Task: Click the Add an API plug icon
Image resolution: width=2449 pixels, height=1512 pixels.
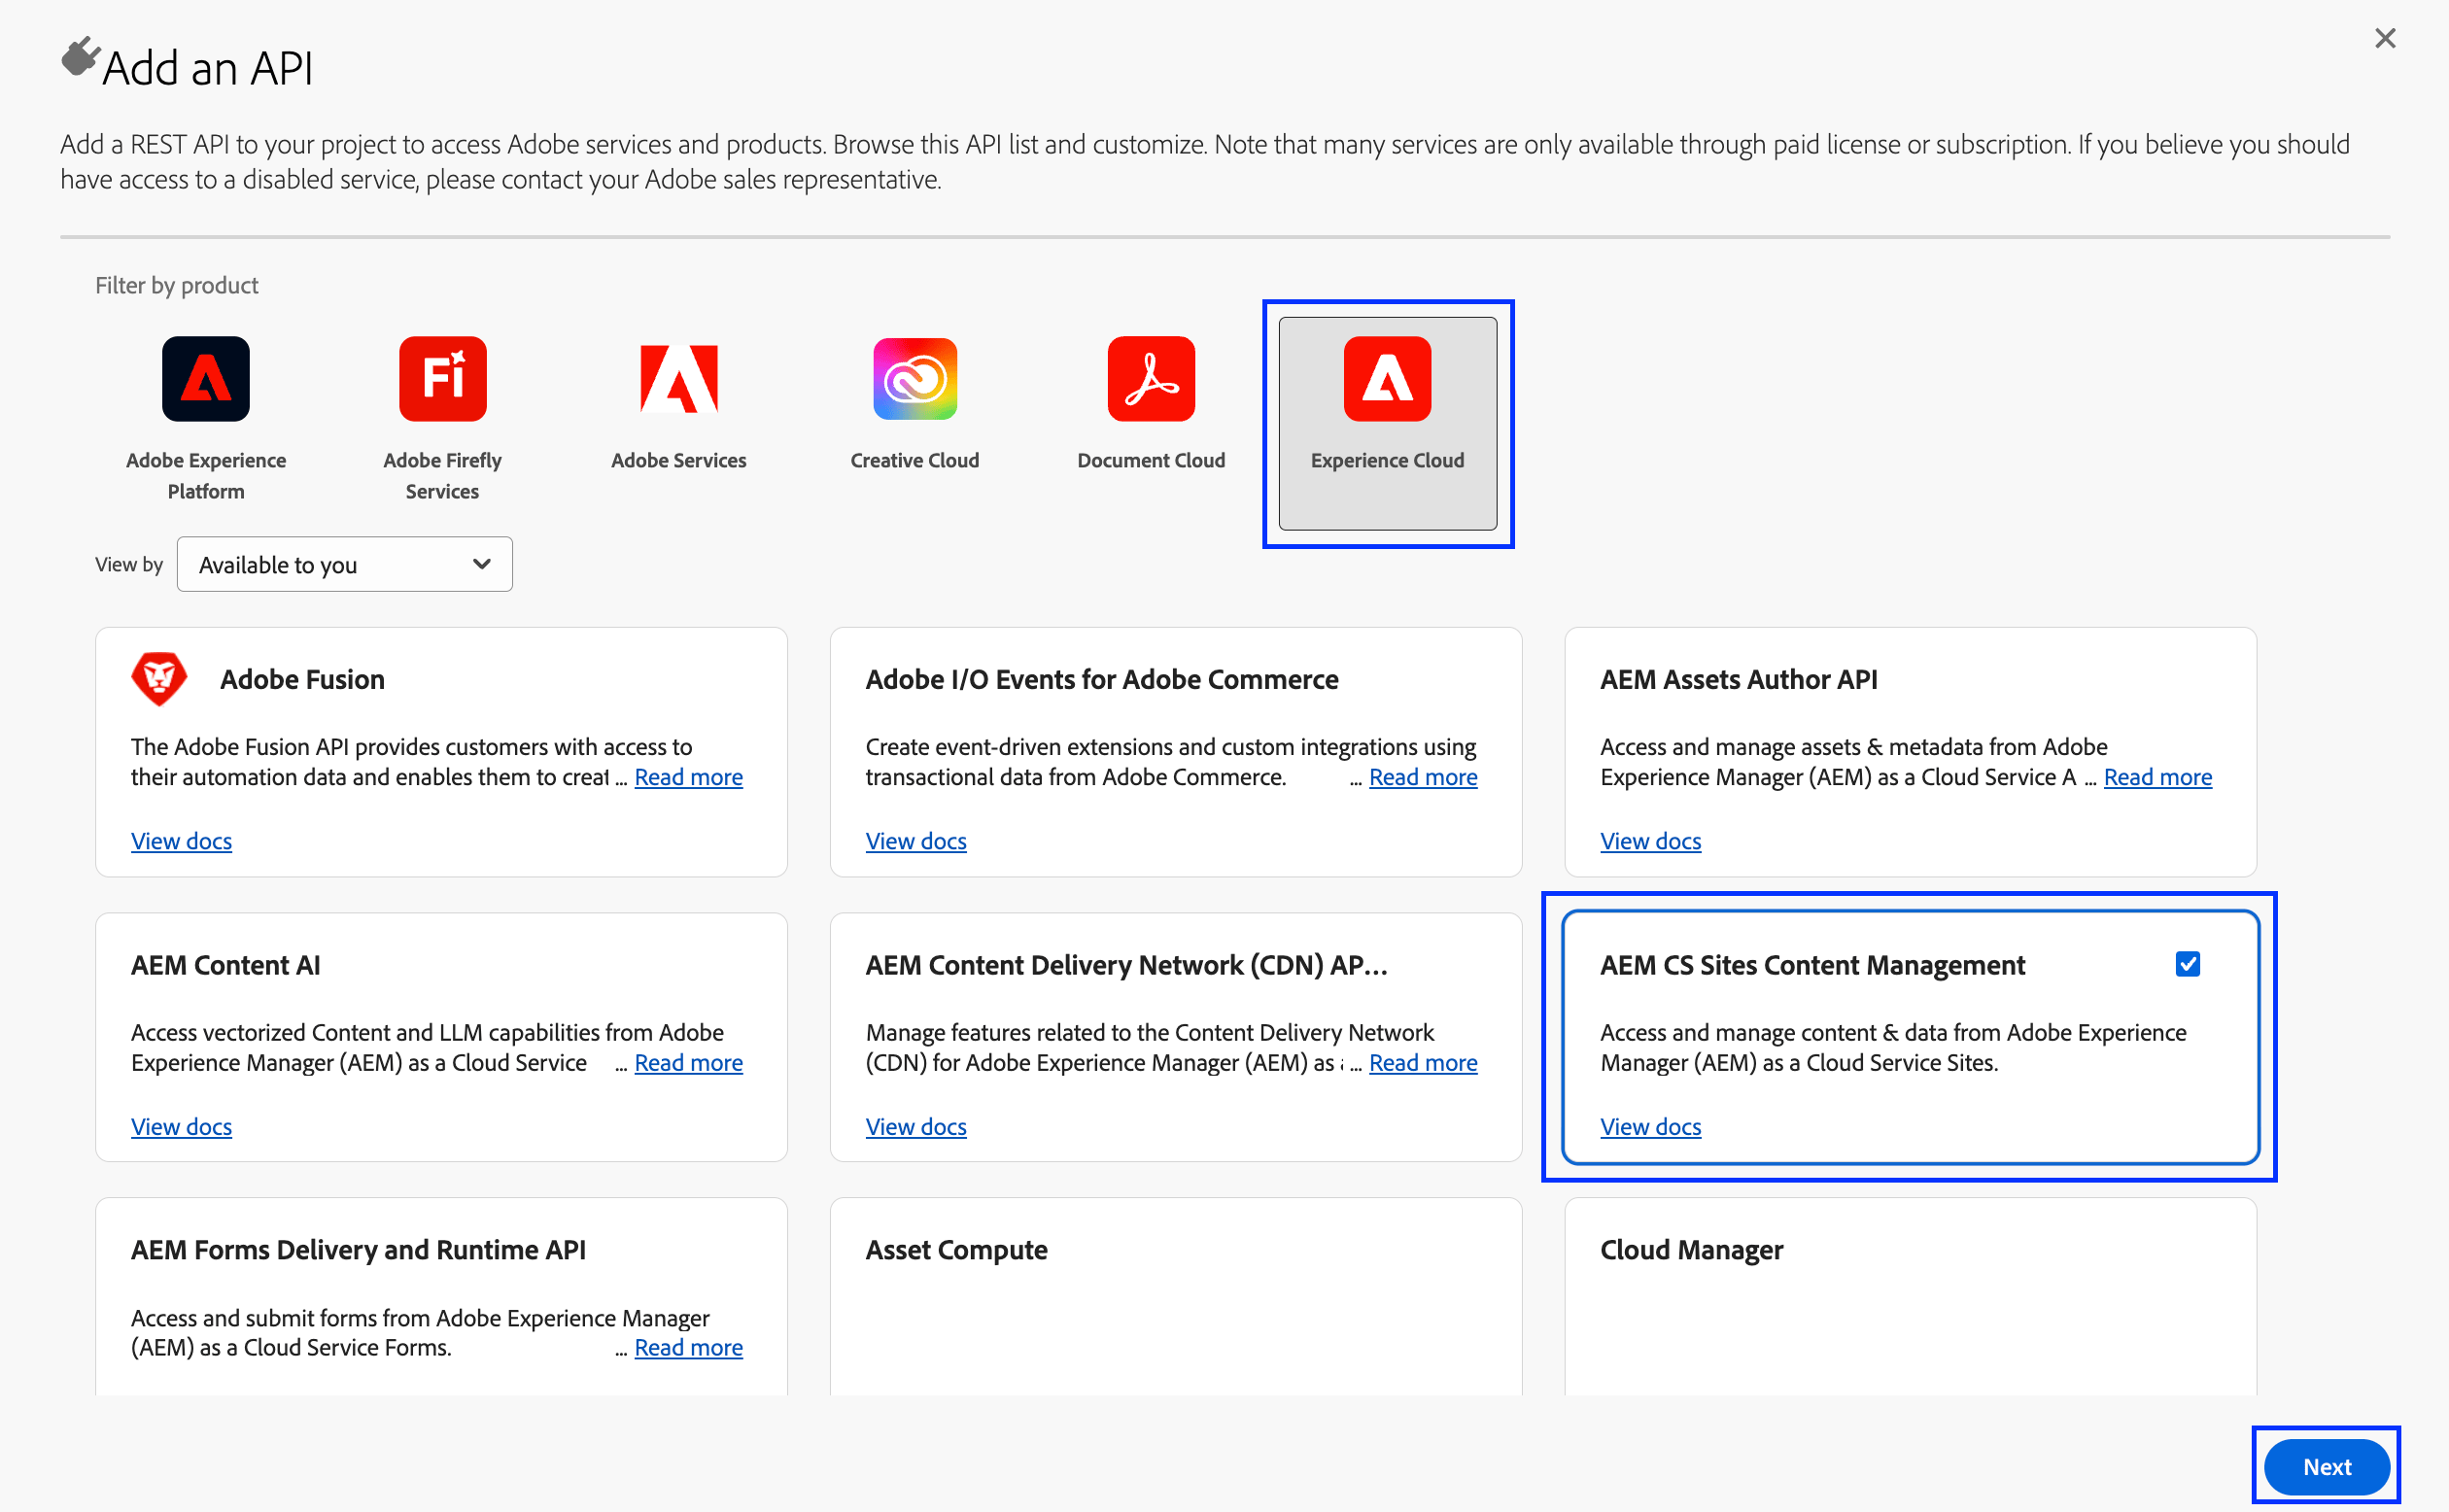Action: (x=80, y=56)
